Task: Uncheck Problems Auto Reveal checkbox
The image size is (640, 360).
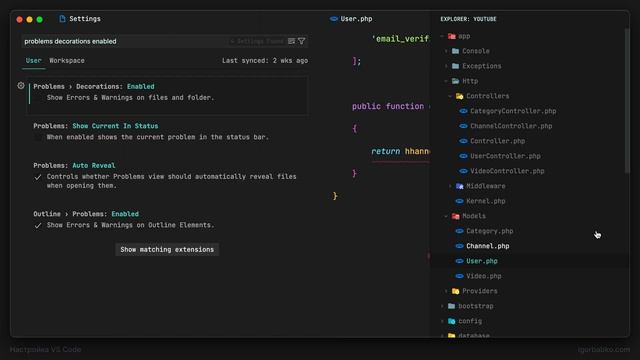Action: click(x=38, y=177)
